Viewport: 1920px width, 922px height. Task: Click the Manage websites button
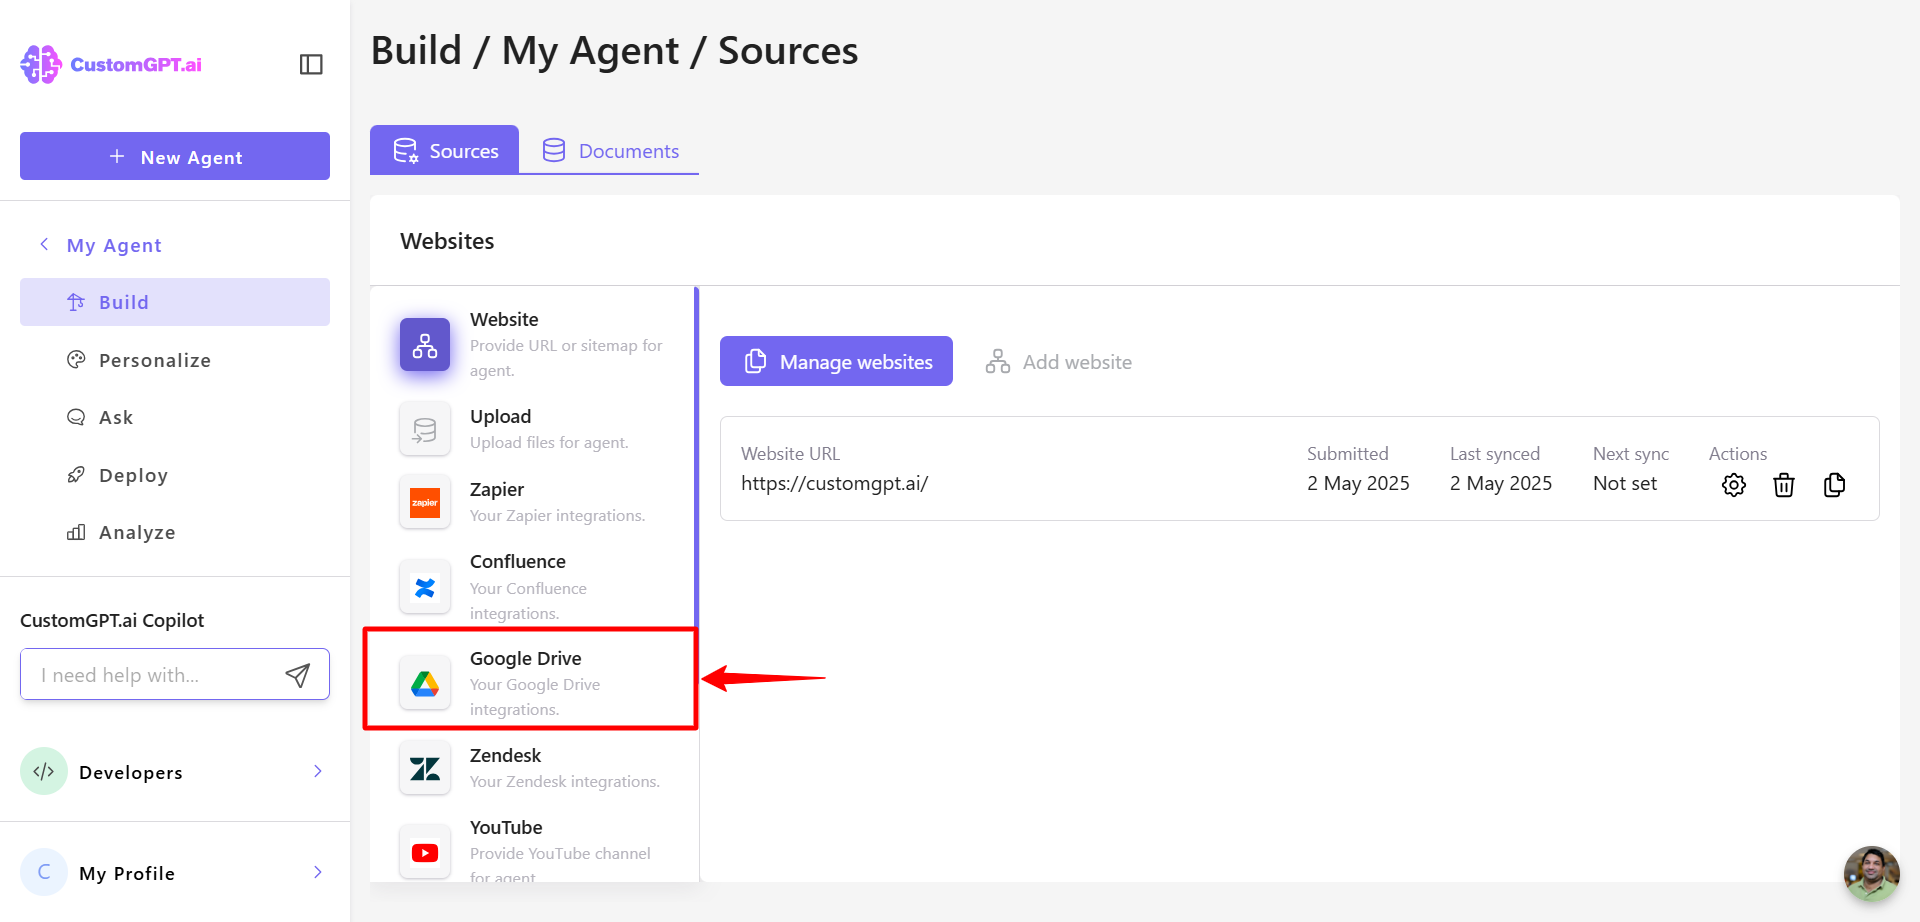pyautogui.click(x=836, y=361)
